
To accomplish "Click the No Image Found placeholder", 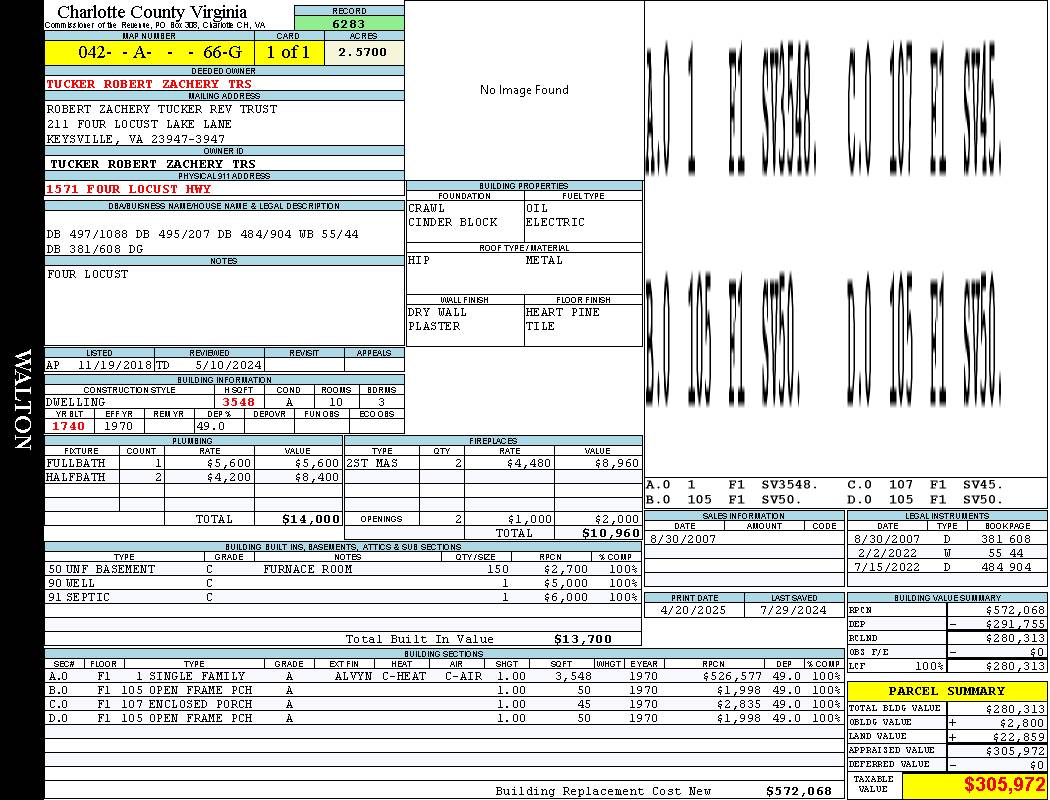I will [524, 90].
